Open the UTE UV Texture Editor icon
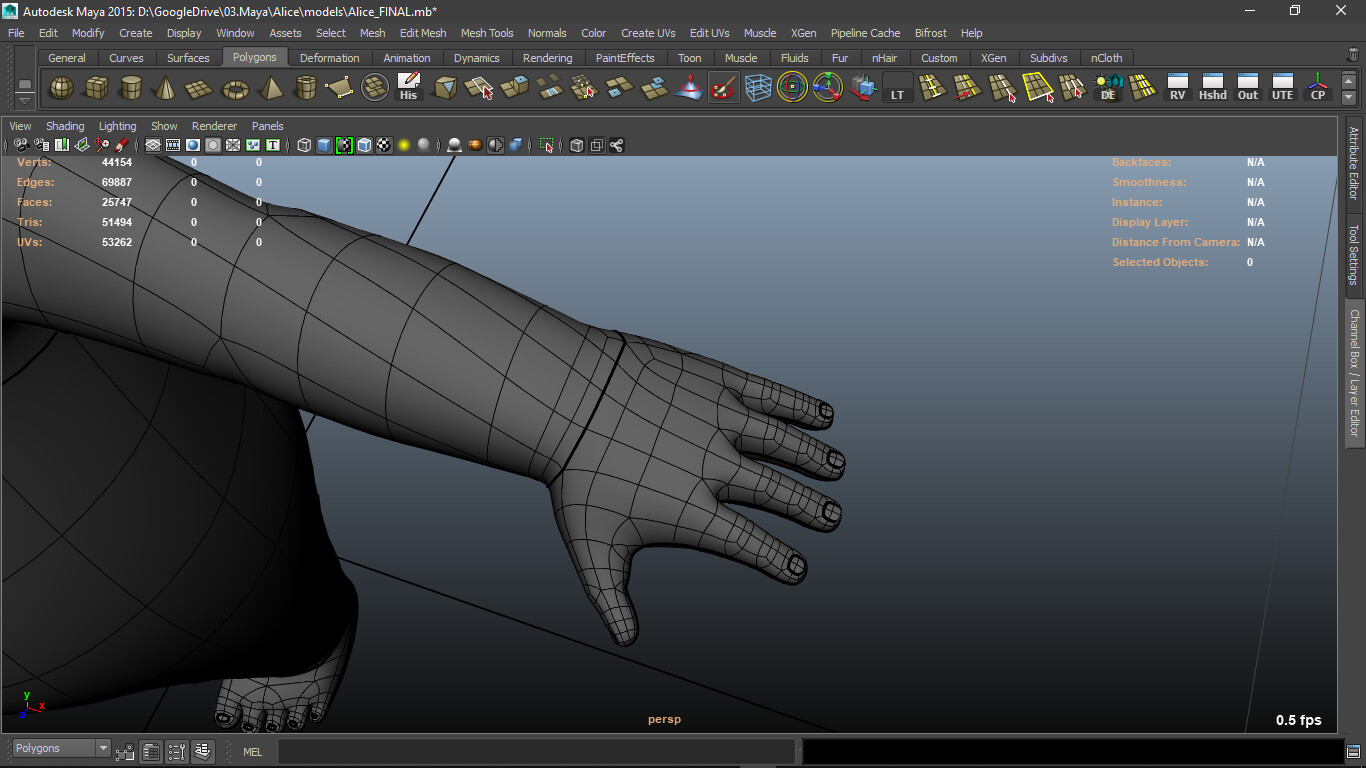Screen dimensions: 1366x768 [x=1283, y=88]
